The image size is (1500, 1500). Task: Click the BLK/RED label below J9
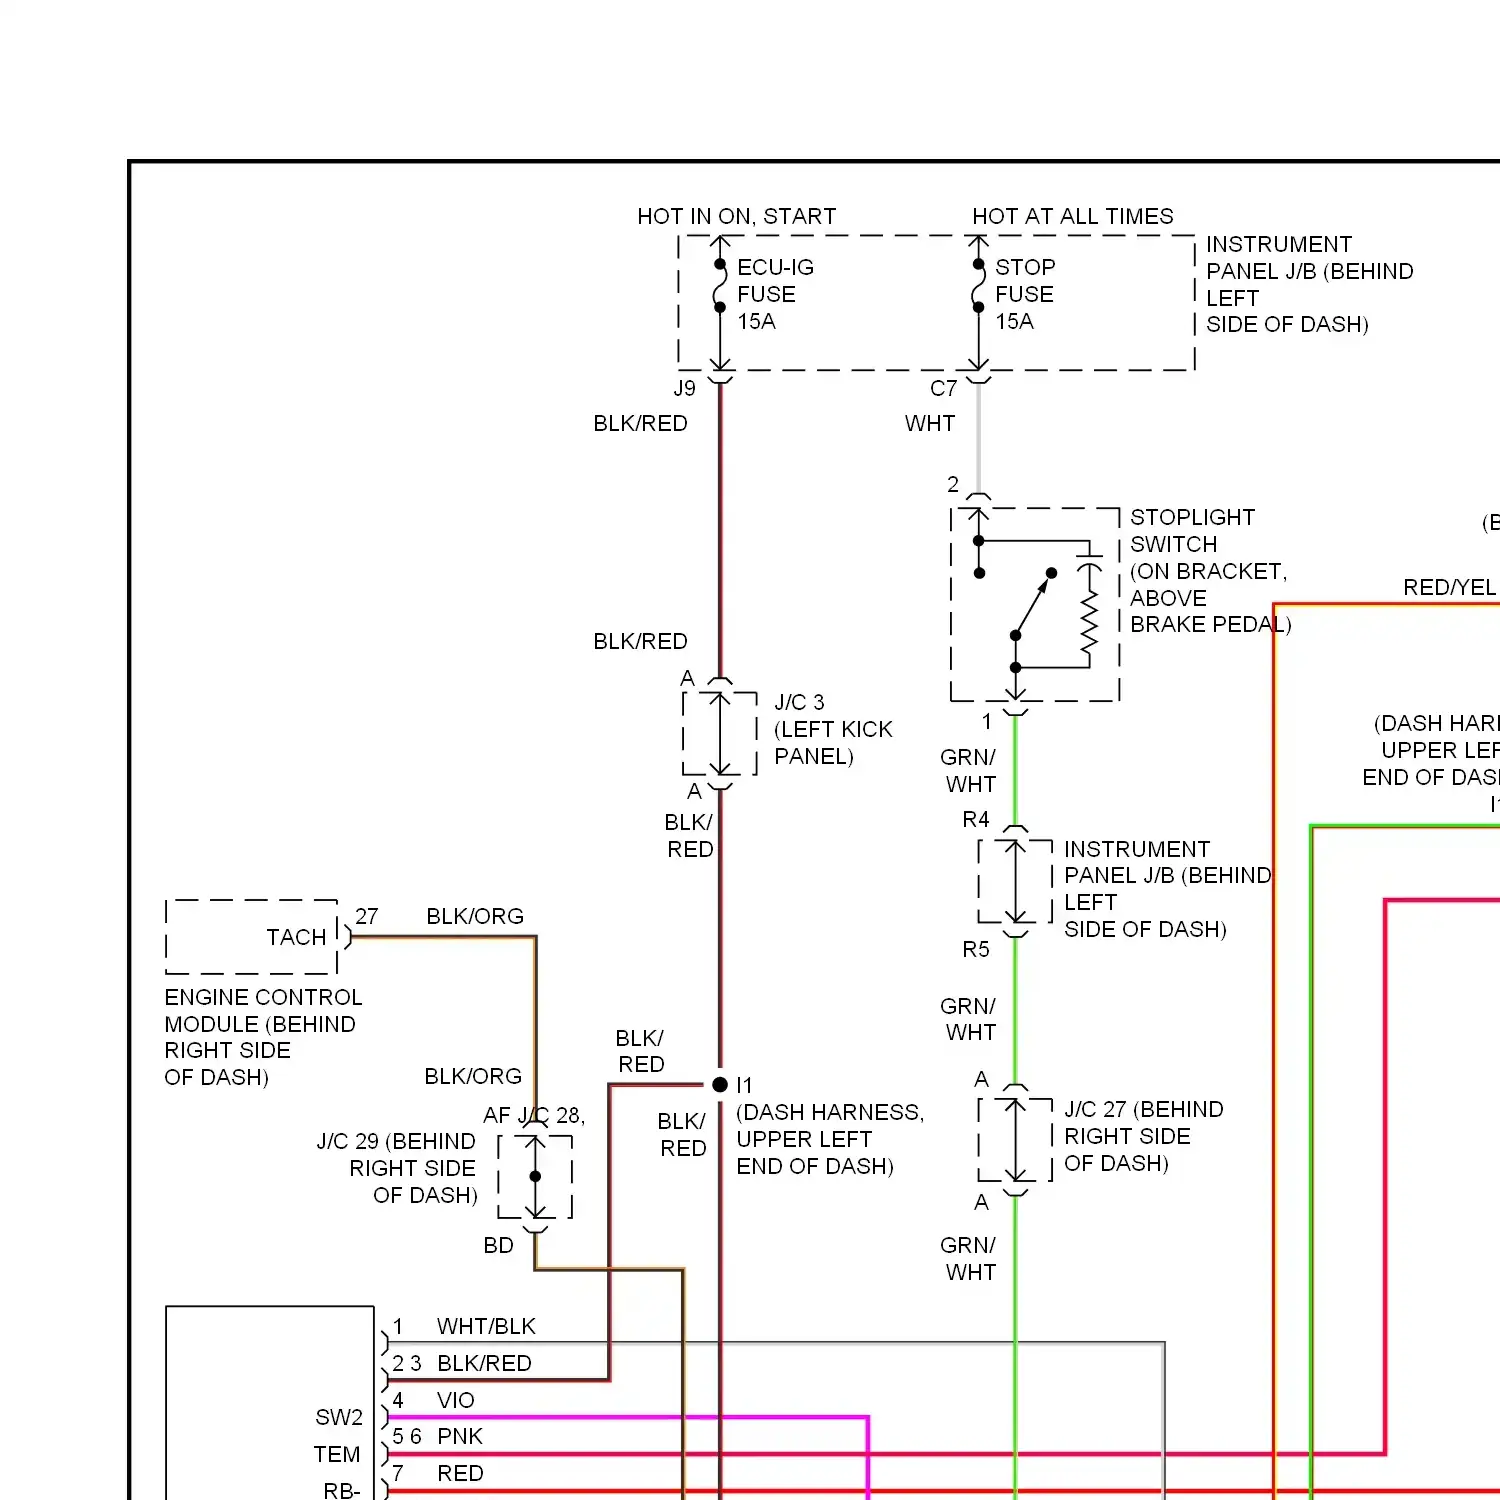click(640, 423)
